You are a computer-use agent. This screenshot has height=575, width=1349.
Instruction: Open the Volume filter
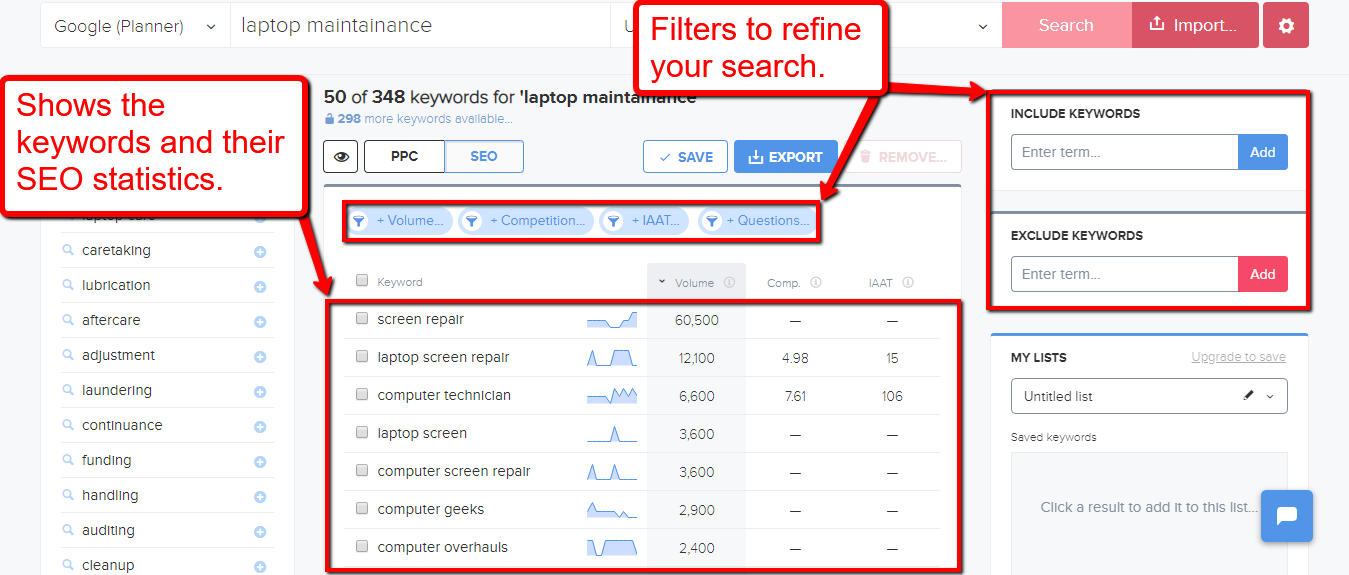point(400,221)
